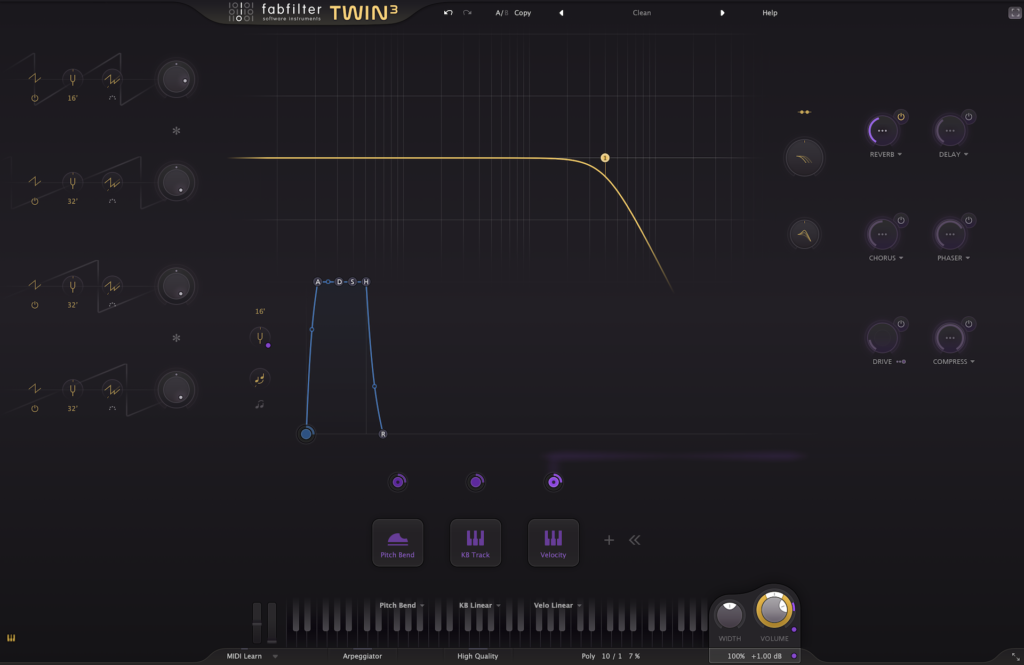1024x665 pixels.
Task: Click the Arpeggiator button in bottom bar
Action: point(362,656)
